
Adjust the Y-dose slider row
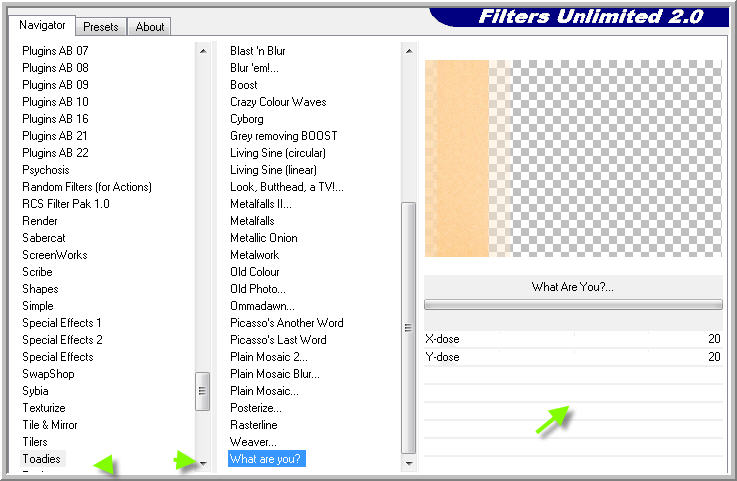pos(573,357)
